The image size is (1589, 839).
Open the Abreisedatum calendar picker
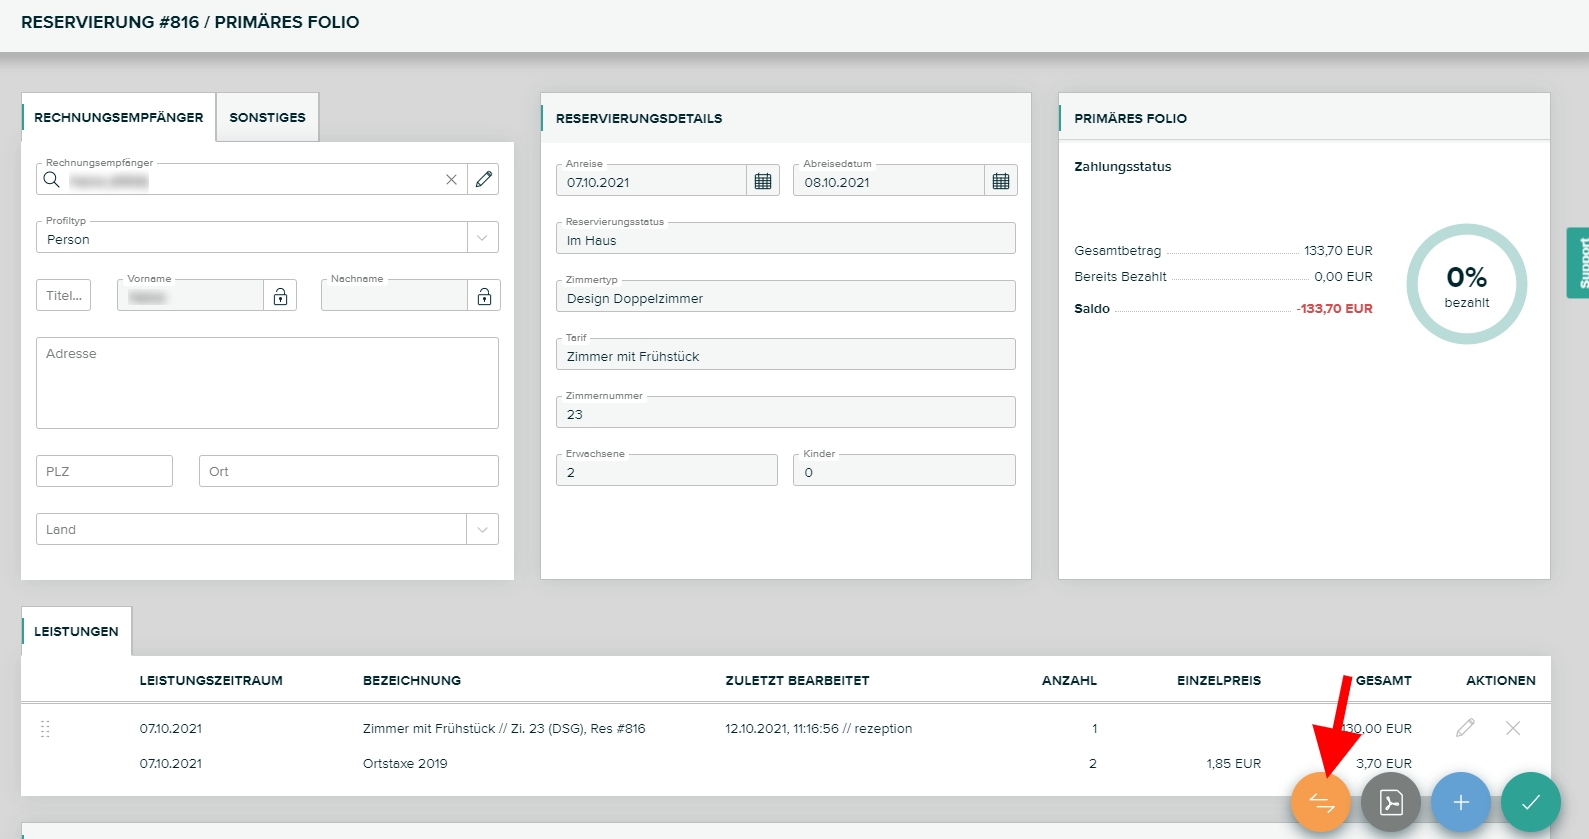(1001, 181)
